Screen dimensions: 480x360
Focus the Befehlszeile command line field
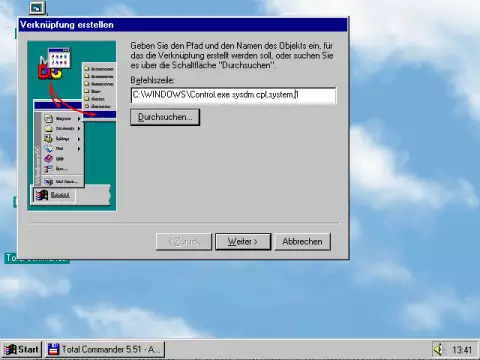pos(233,95)
